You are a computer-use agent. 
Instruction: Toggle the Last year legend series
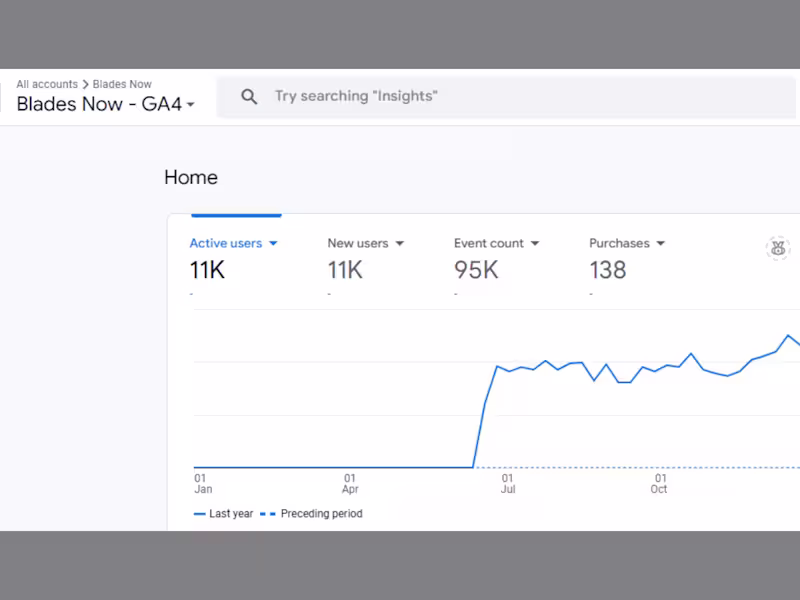click(223, 514)
